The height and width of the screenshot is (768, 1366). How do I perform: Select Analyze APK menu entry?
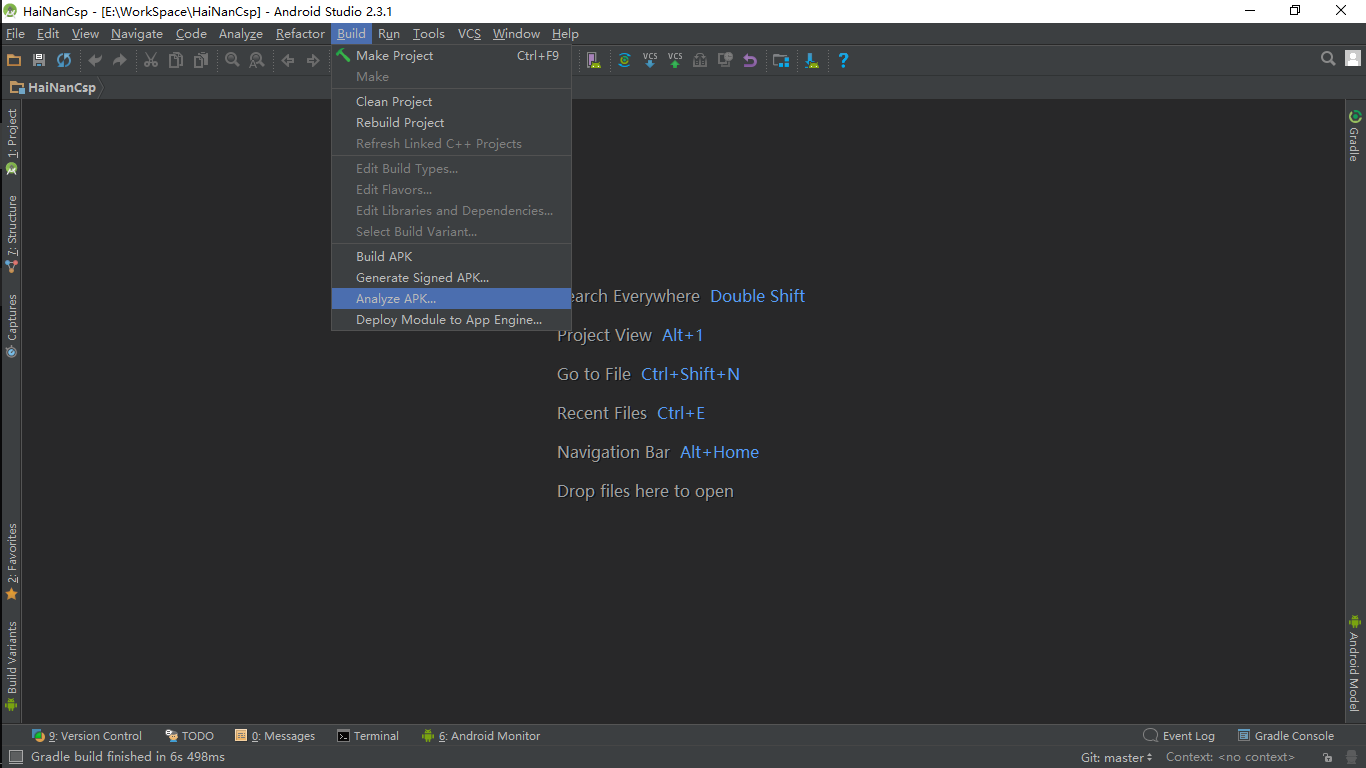pyautogui.click(x=451, y=299)
